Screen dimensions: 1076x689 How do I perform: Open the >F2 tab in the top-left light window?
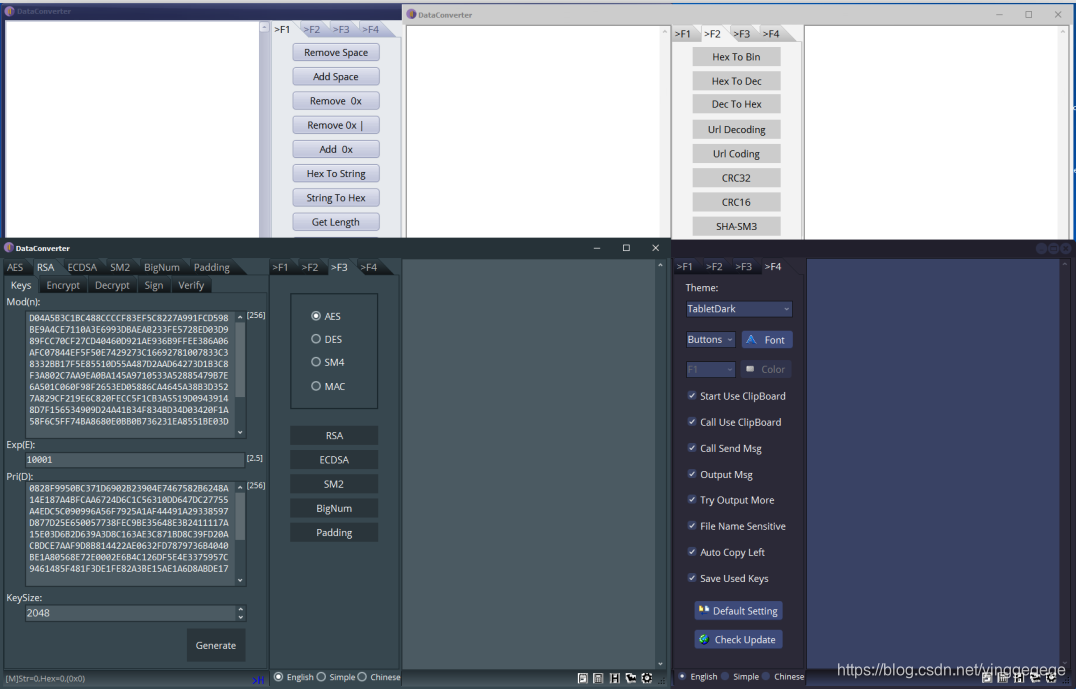point(312,30)
